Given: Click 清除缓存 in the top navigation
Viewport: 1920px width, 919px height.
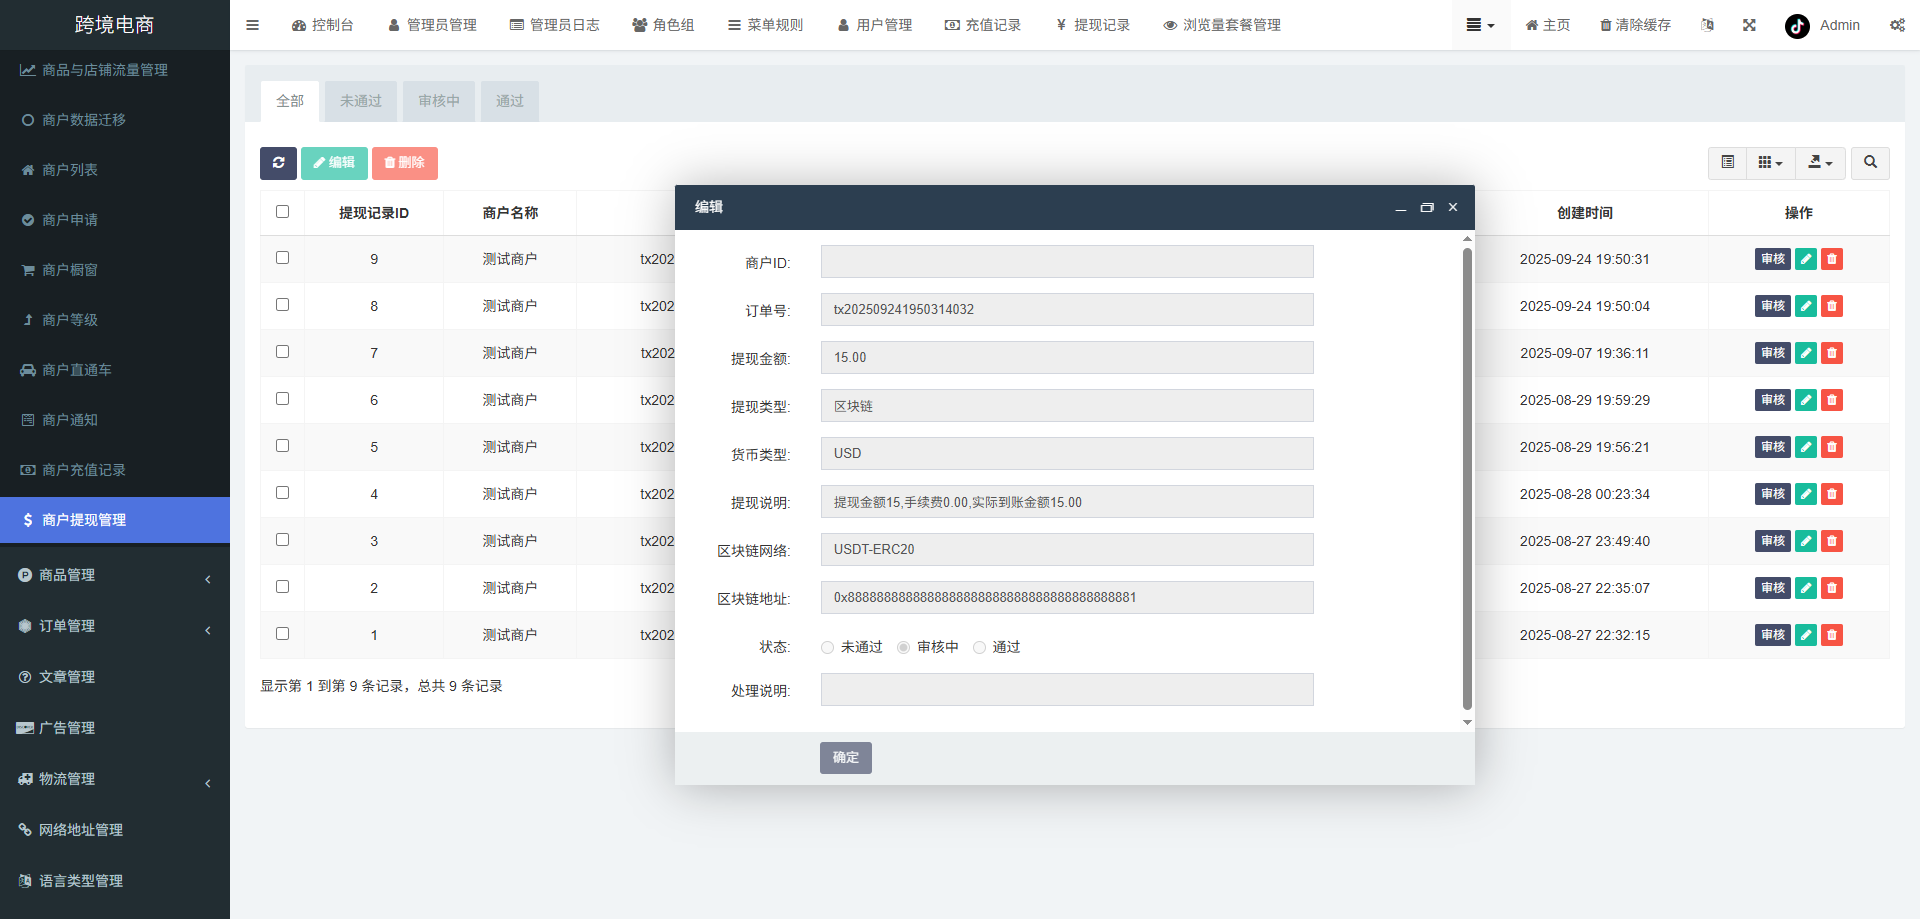Looking at the screenshot, I should (x=1634, y=25).
